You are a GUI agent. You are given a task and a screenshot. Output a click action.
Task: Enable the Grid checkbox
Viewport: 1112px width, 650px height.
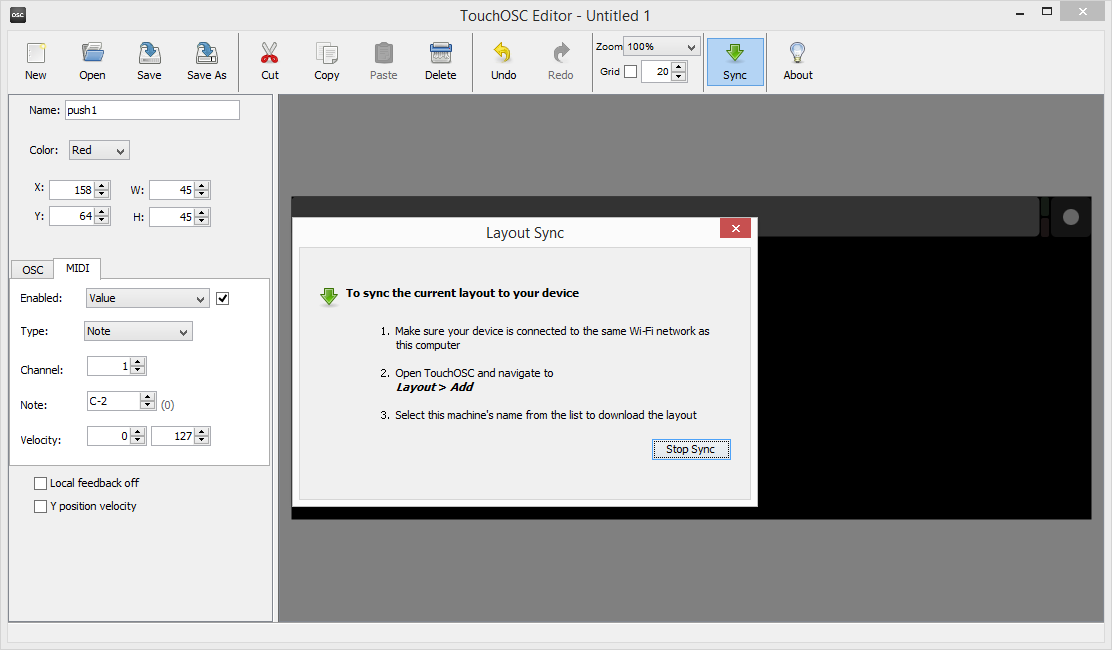click(x=630, y=72)
